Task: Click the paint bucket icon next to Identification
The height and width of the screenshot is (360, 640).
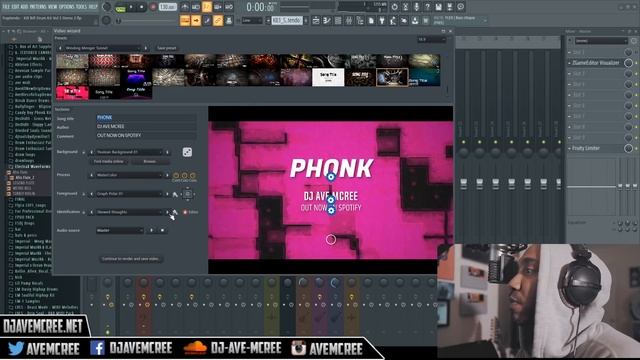Action: (x=175, y=212)
